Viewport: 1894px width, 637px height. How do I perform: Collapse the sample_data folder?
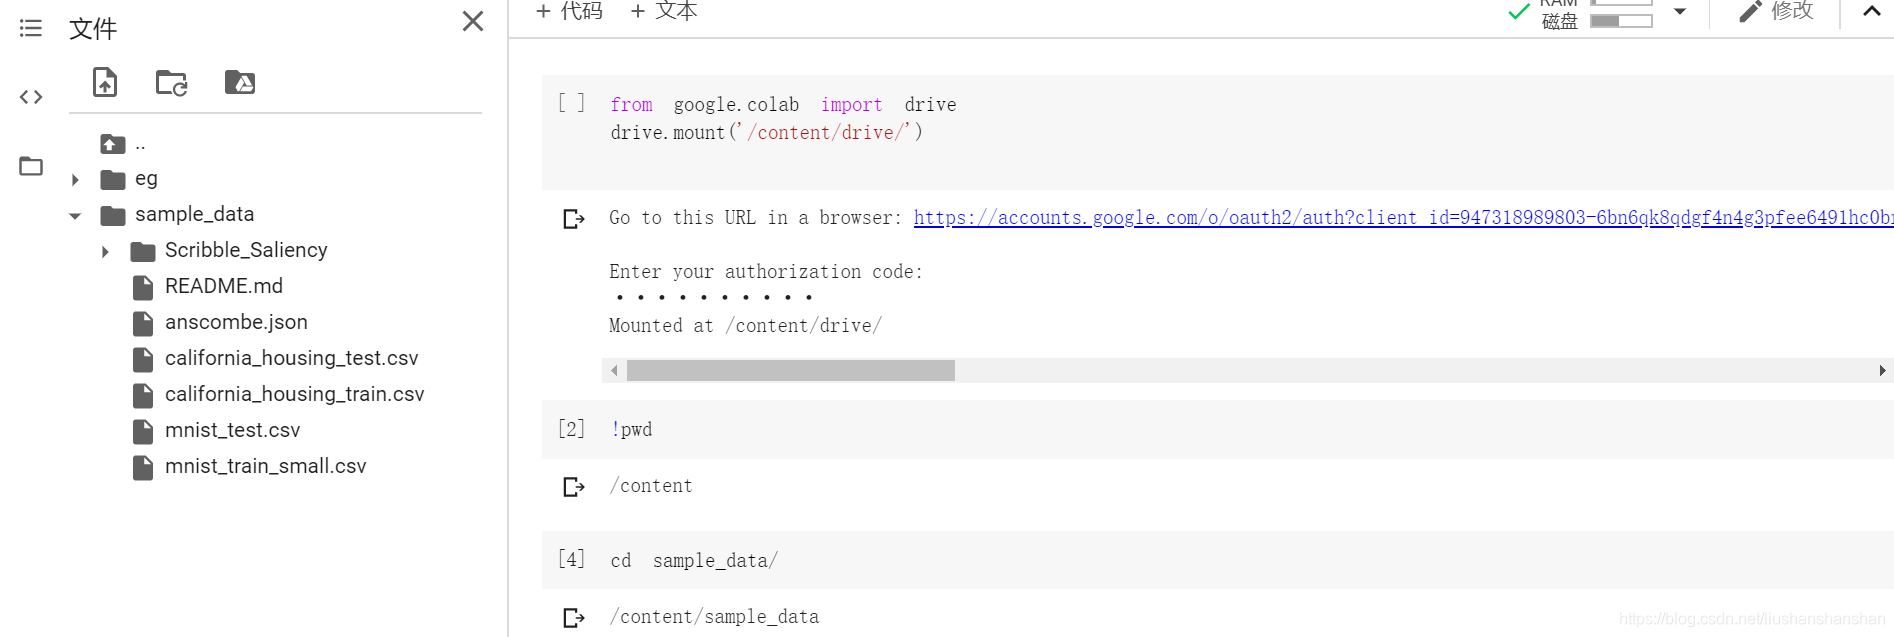(75, 216)
